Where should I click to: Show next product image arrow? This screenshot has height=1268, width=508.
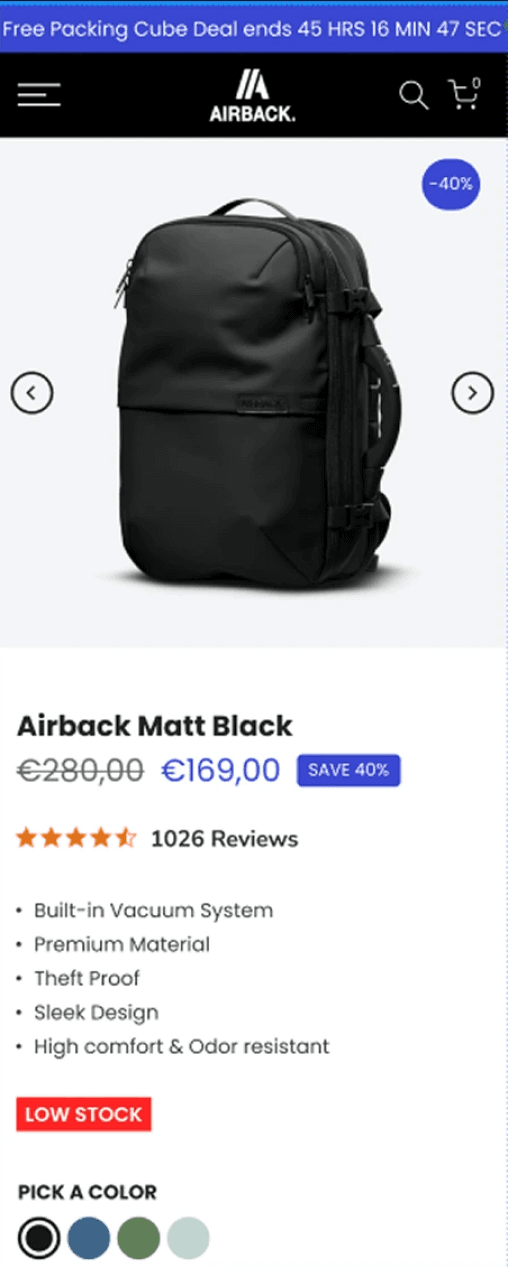pos(472,392)
